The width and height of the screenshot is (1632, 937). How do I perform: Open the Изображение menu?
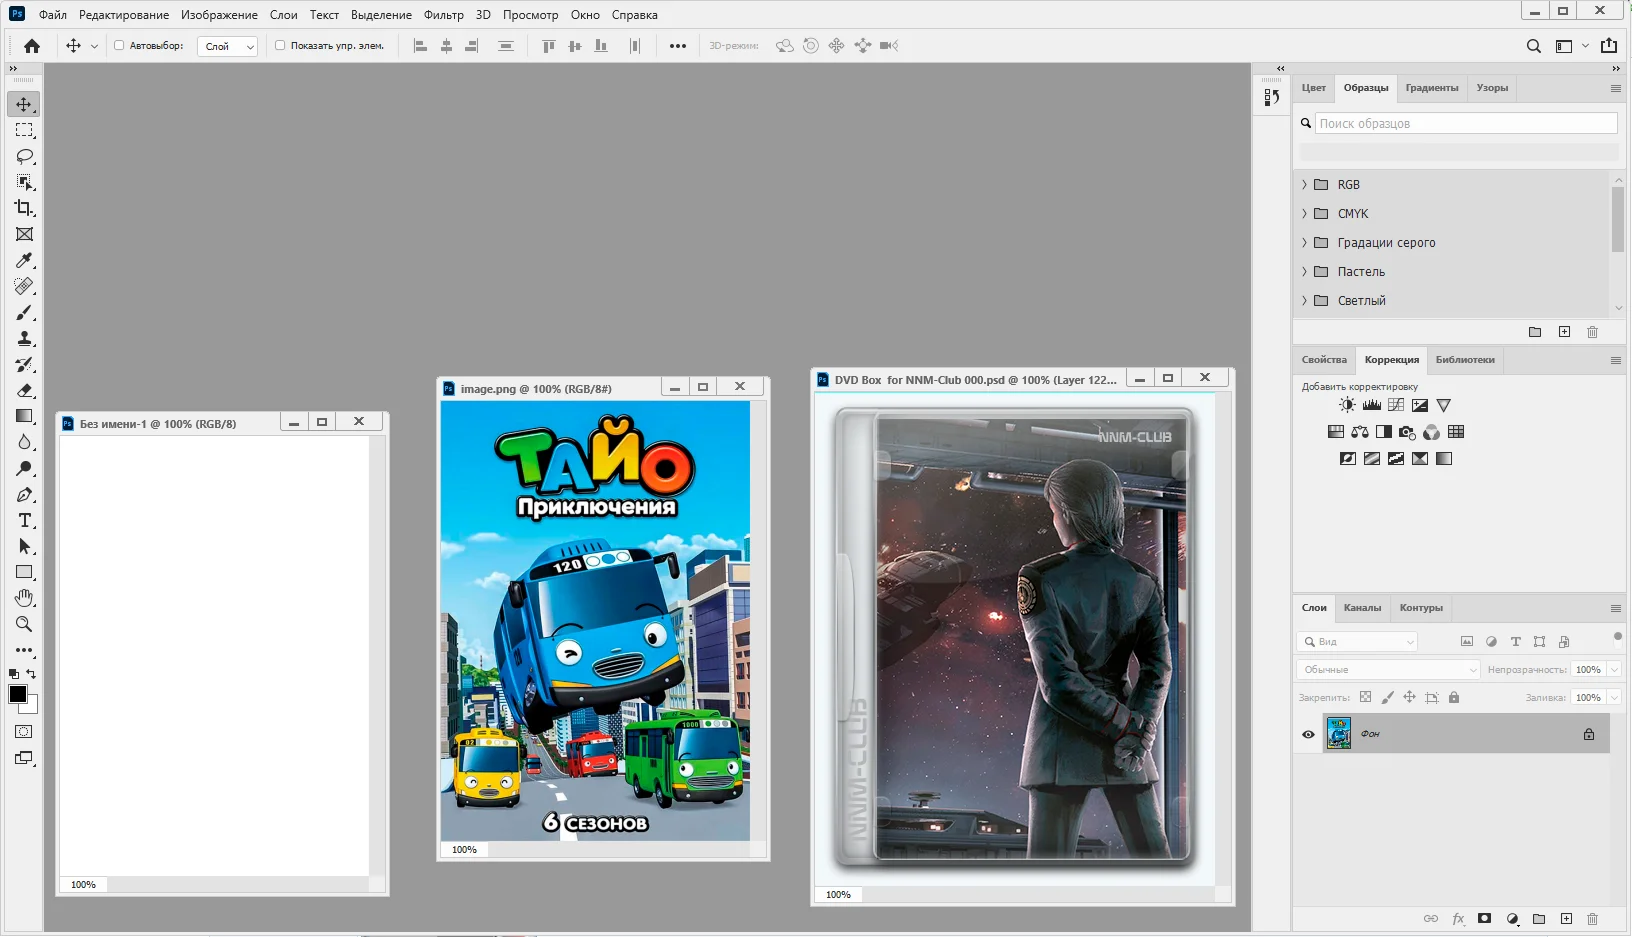[x=219, y=15]
